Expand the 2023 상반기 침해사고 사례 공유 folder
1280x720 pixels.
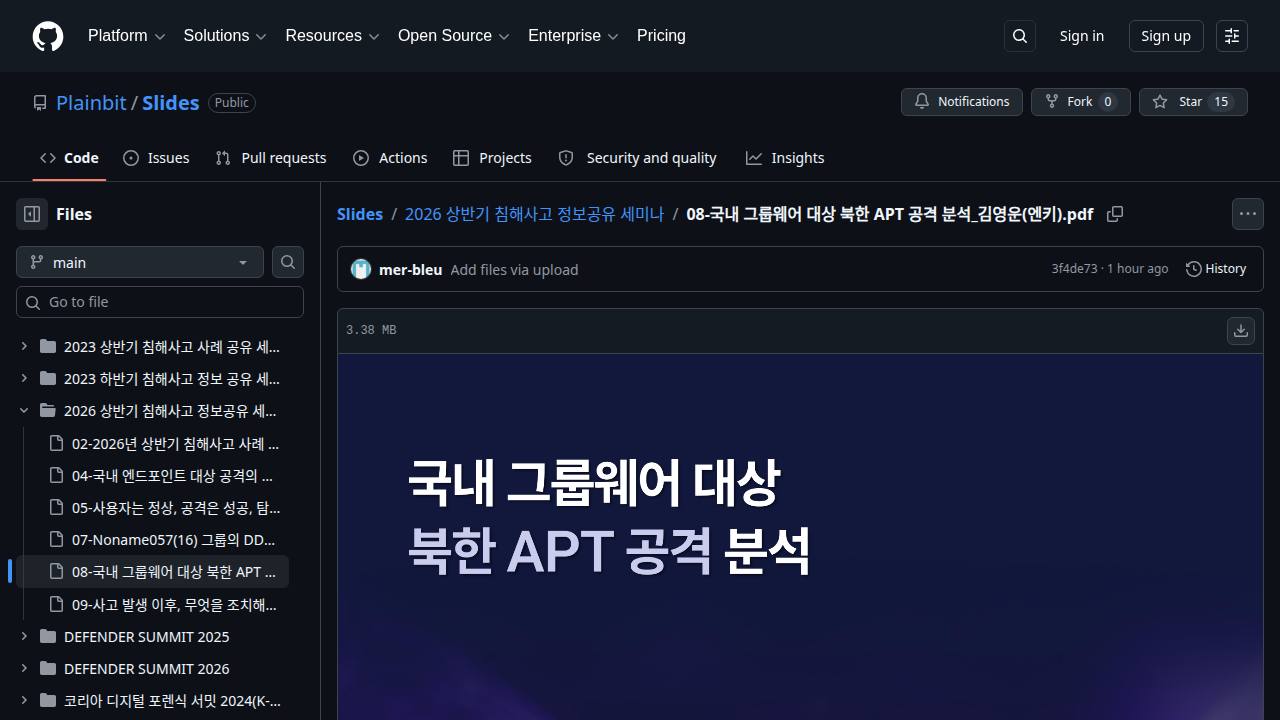[24, 346]
